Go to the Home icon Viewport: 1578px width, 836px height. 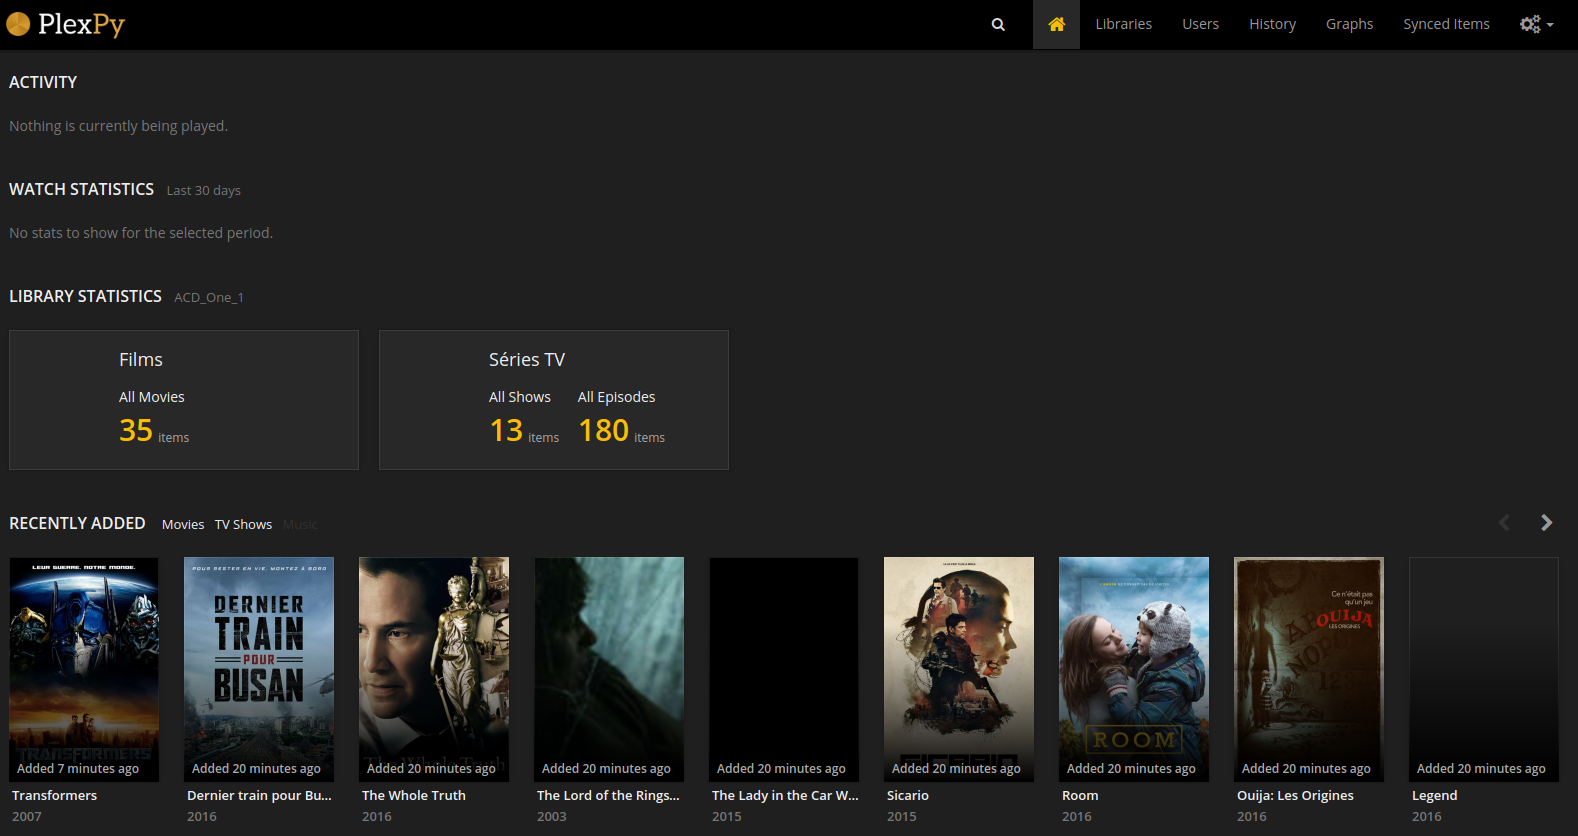click(x=1056, y=24)
